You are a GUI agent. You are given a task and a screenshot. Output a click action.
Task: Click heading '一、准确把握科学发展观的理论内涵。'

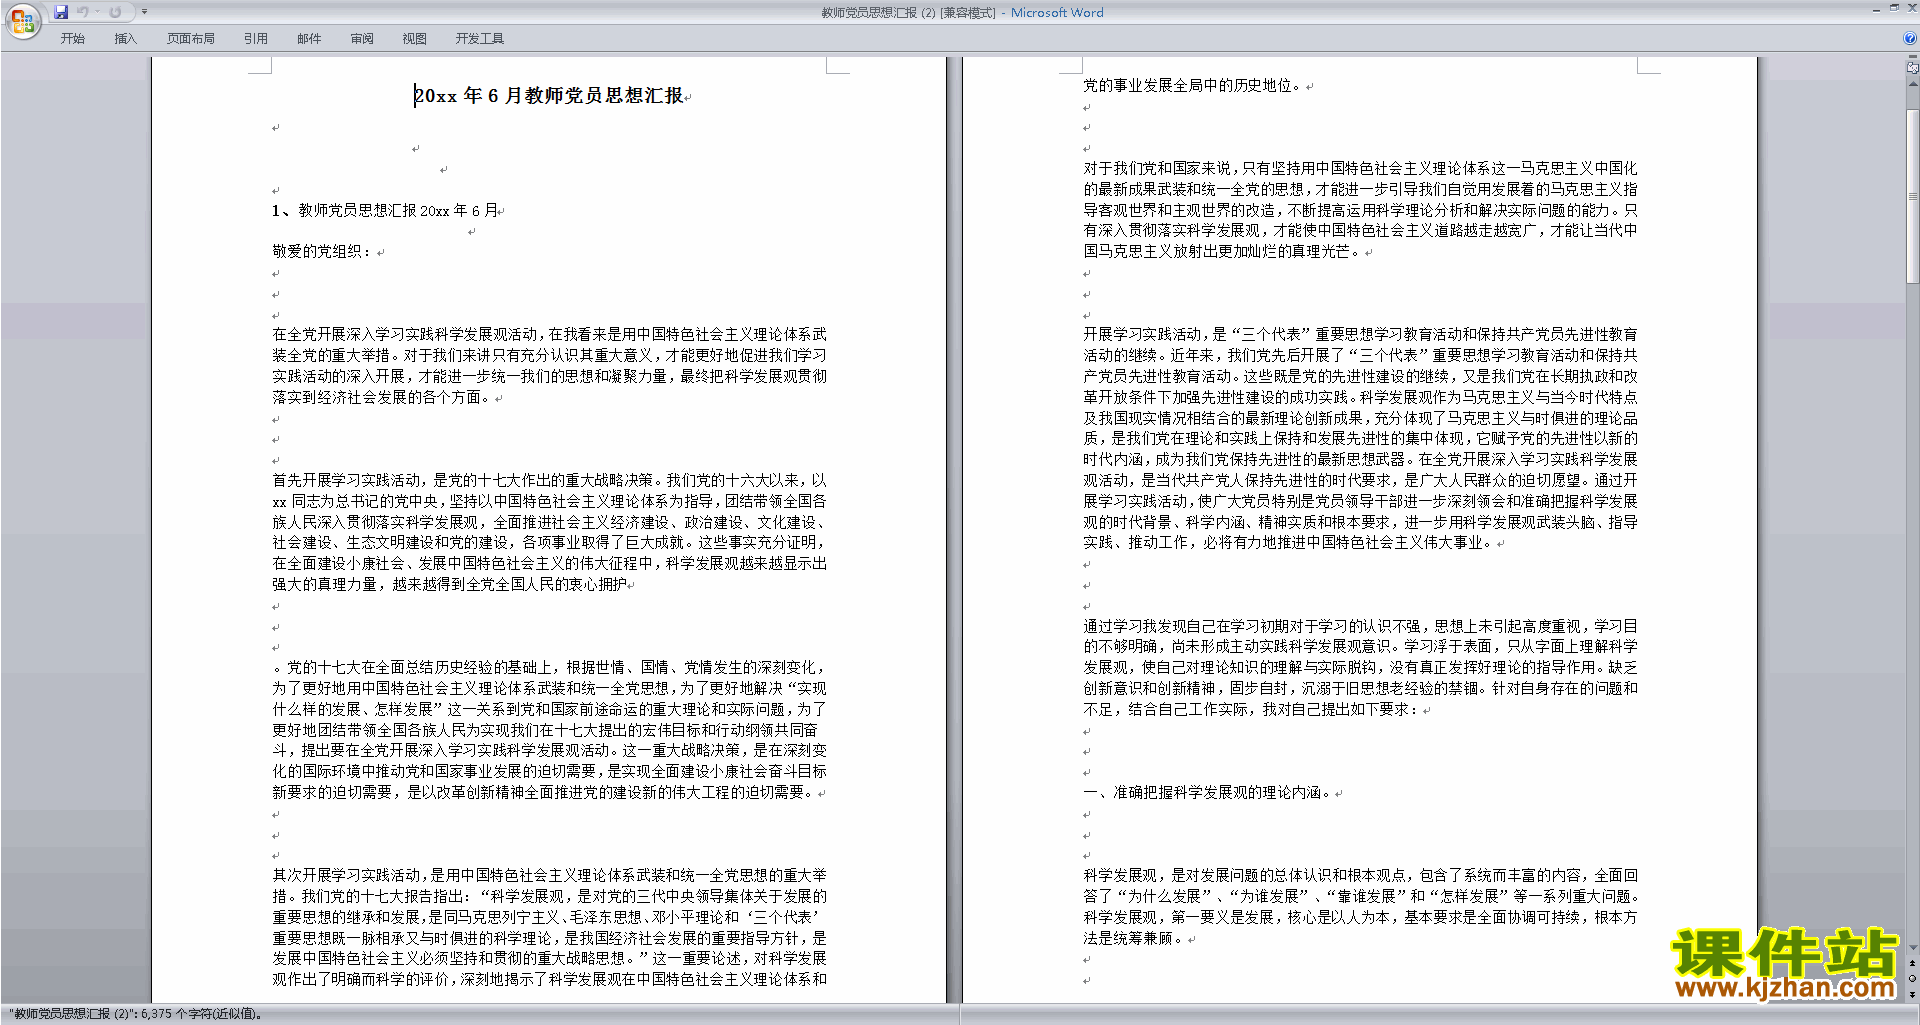[1207, 793]
